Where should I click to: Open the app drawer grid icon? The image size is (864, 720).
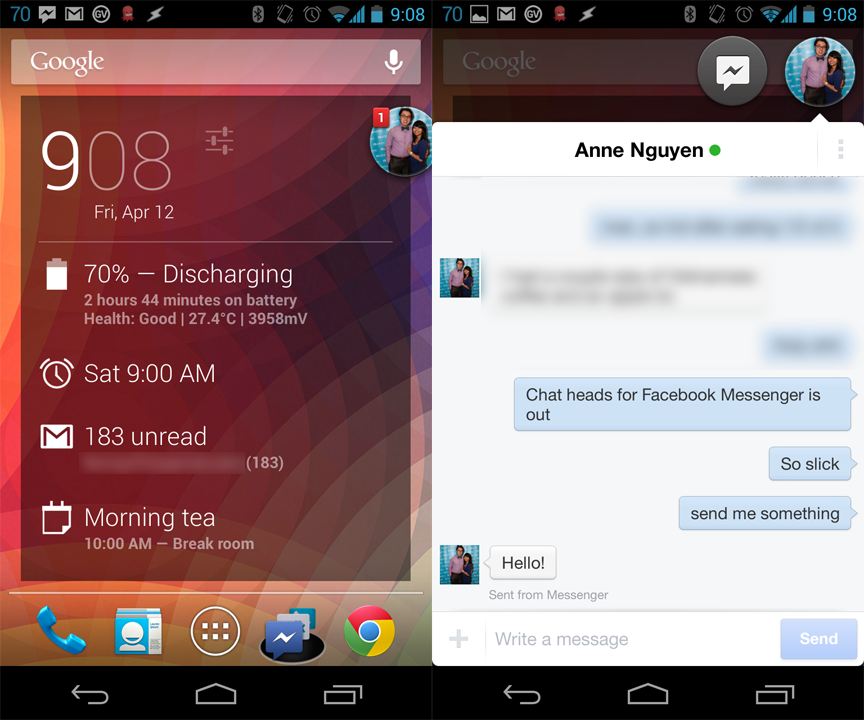[215, 632]
